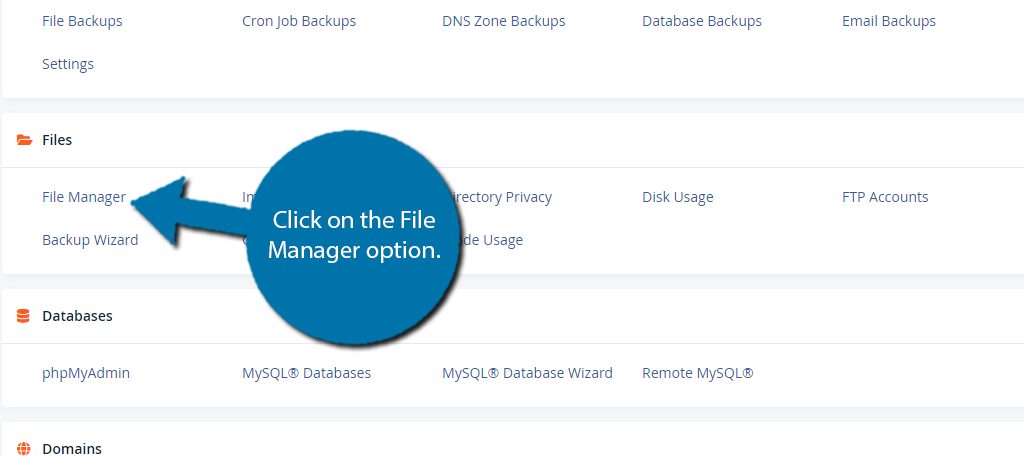This screenshot has width=1024, height=456.
Task: Open Disk Usage
Action: (x=677, y=197)
